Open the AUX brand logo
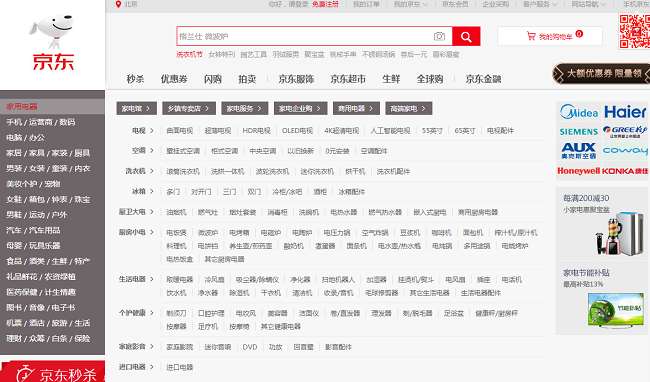650x382 pixels. tap(579, 151)
